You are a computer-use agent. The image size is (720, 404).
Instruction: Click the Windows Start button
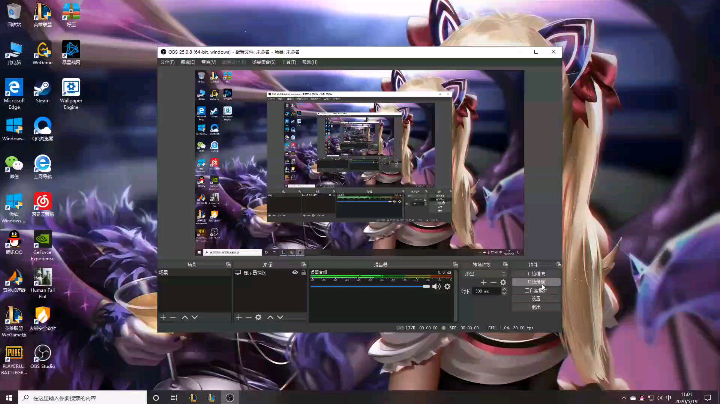[x=9, y=396]
